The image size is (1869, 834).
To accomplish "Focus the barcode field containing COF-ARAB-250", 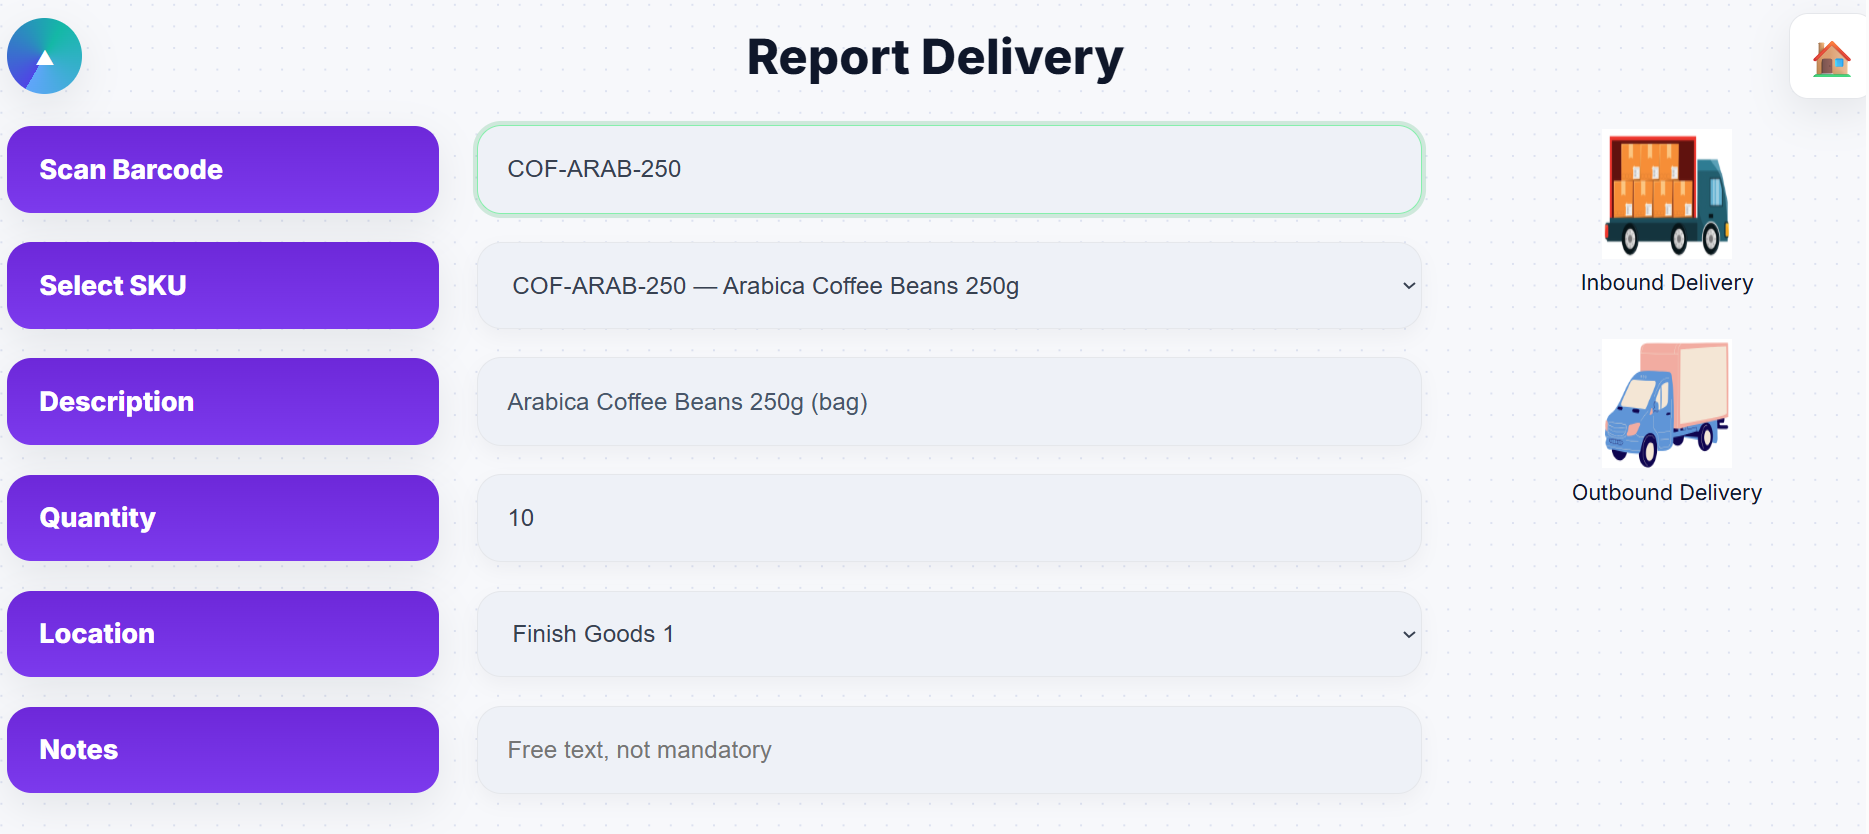I will (x=948, y=170).
